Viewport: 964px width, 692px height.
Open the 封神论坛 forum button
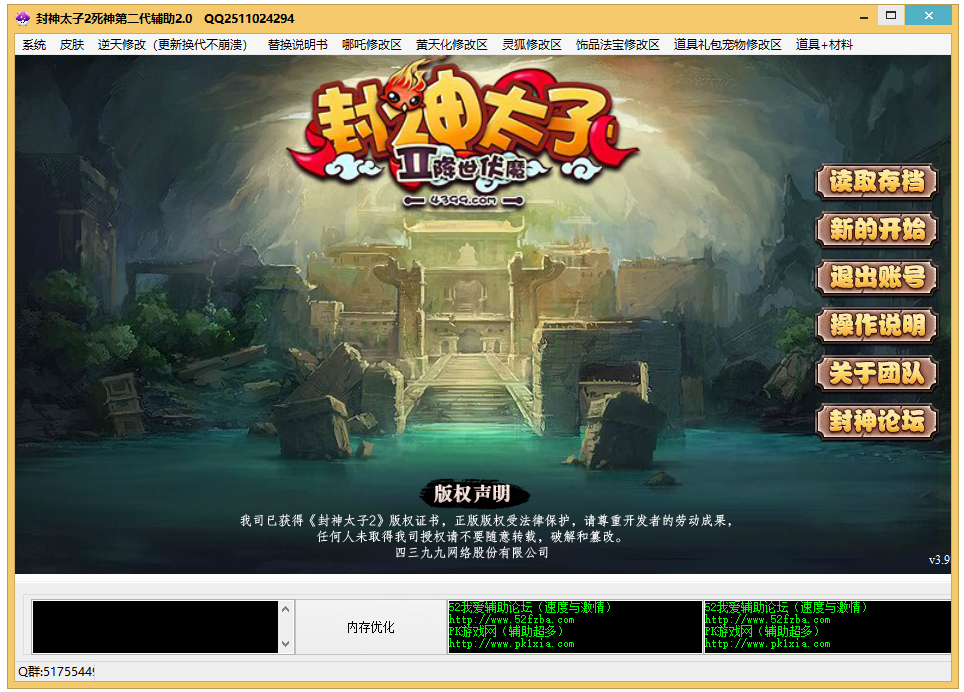876,421
